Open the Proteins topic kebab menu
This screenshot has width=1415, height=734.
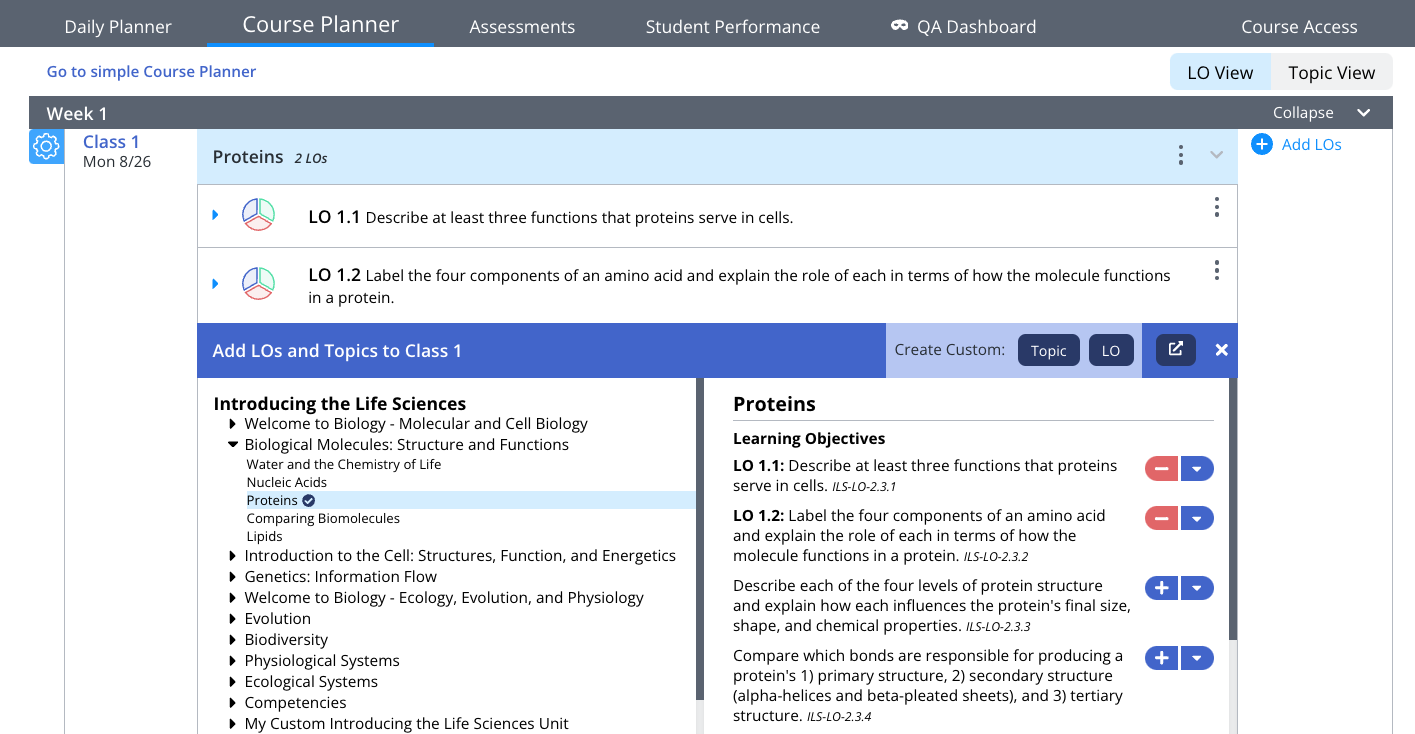tap(1181, 155)
